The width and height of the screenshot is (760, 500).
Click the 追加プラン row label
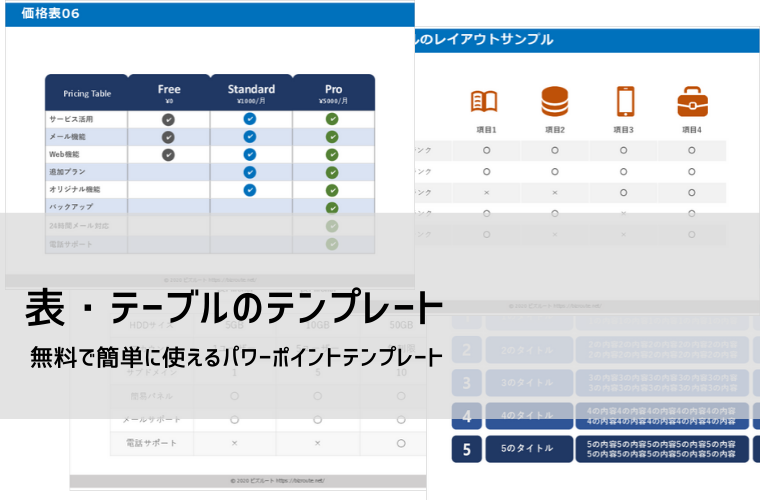[x=67, y=172]
